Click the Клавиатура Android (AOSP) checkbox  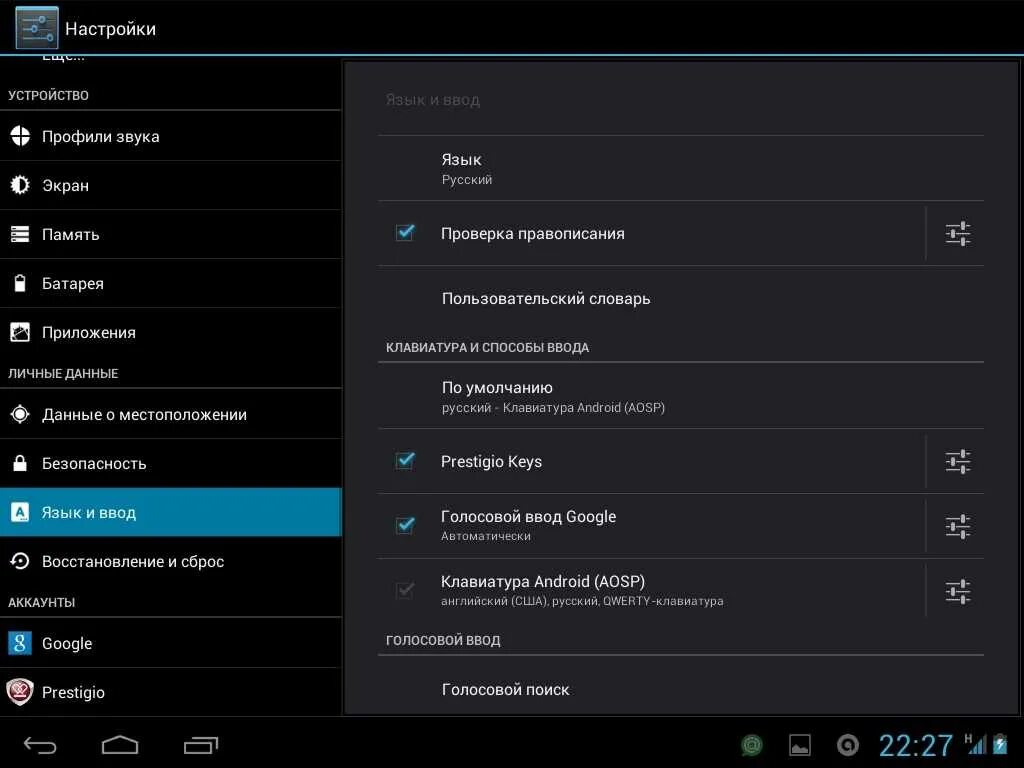[x=405, y=590]
